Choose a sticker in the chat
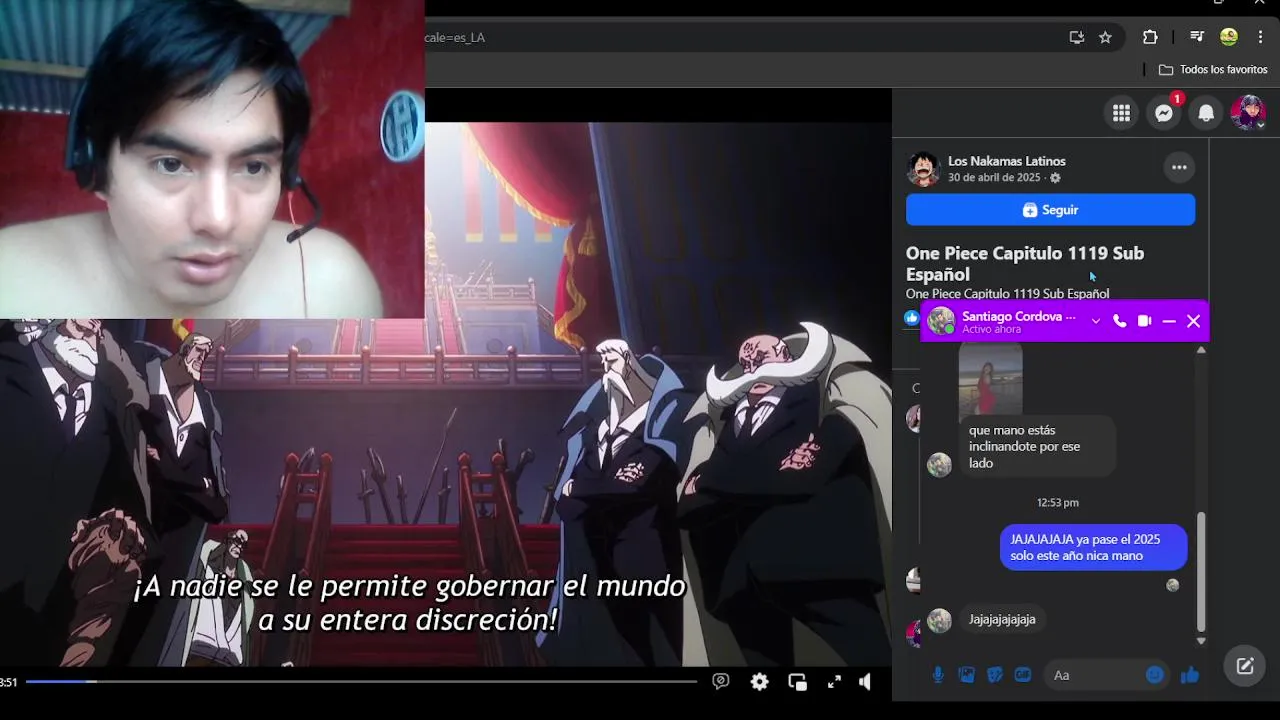1280x720 pixels. point(994,675)
